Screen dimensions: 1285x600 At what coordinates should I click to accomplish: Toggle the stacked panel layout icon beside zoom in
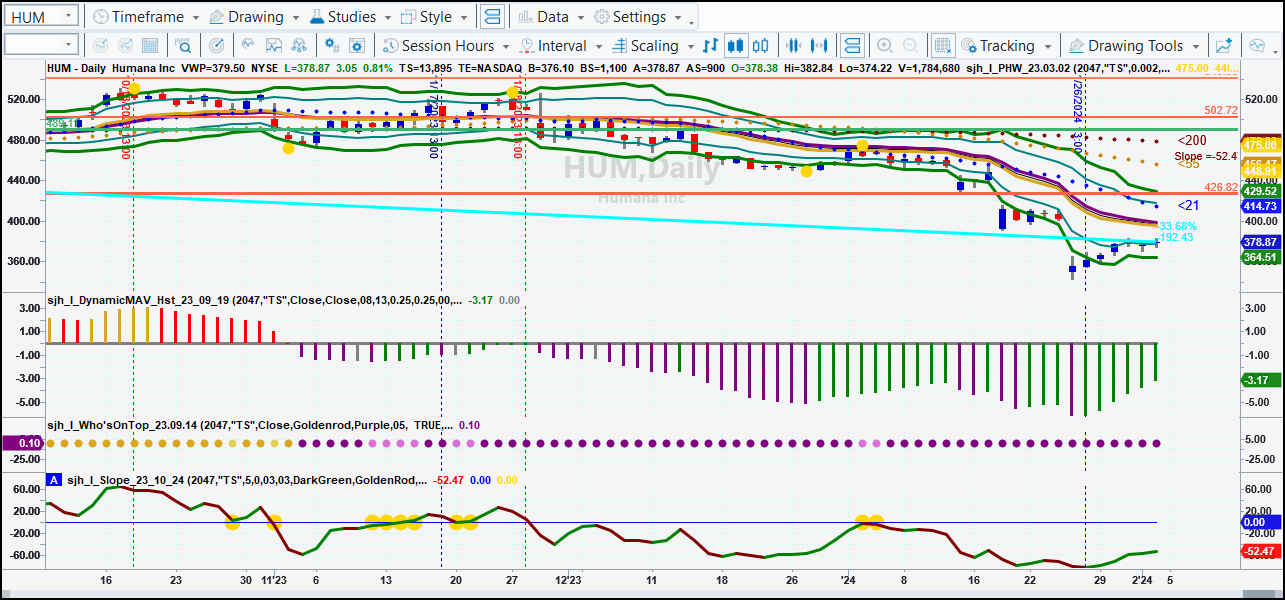(x=852, y=45)
